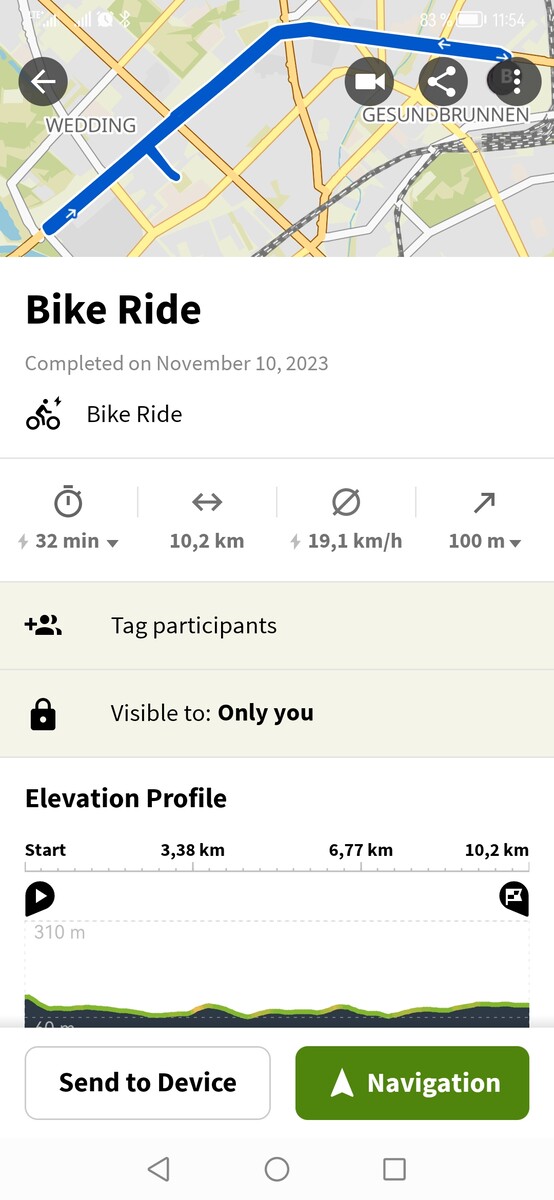Screen dimensions: 554x1200
Task: Open the video camera icon on map
Action: tap(369, 82)
